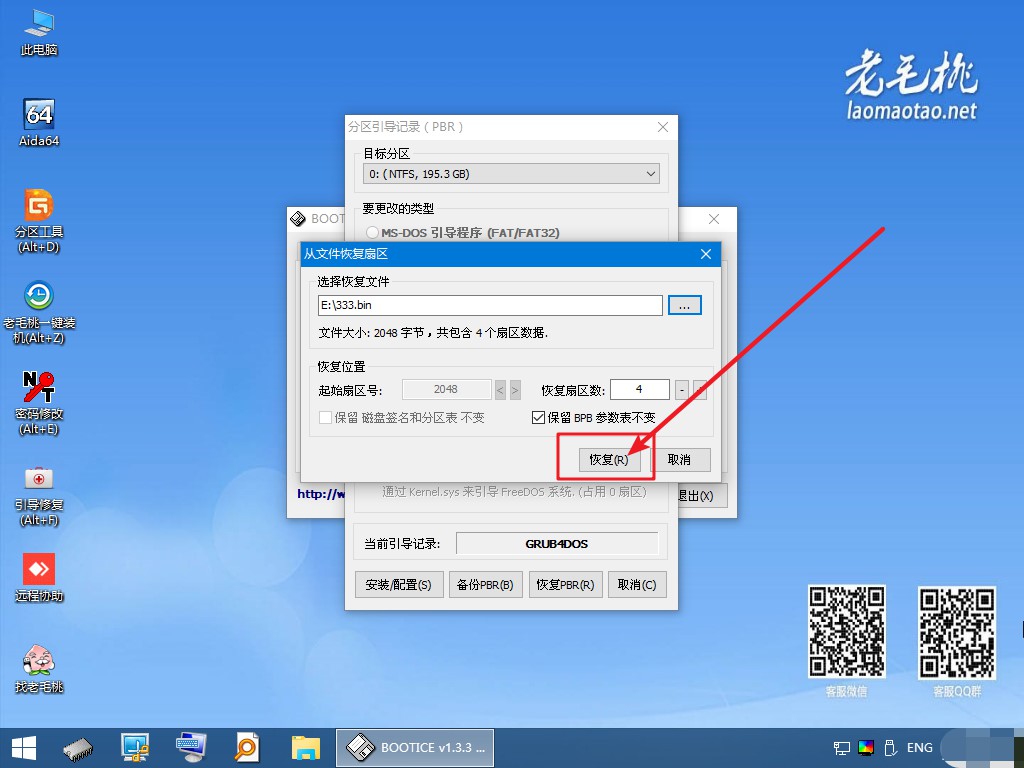Open the monitor with keyboard taskbar icon
Image resolution: width=1024 pixels, height=768 pixels.
click(x=191, y=748)
